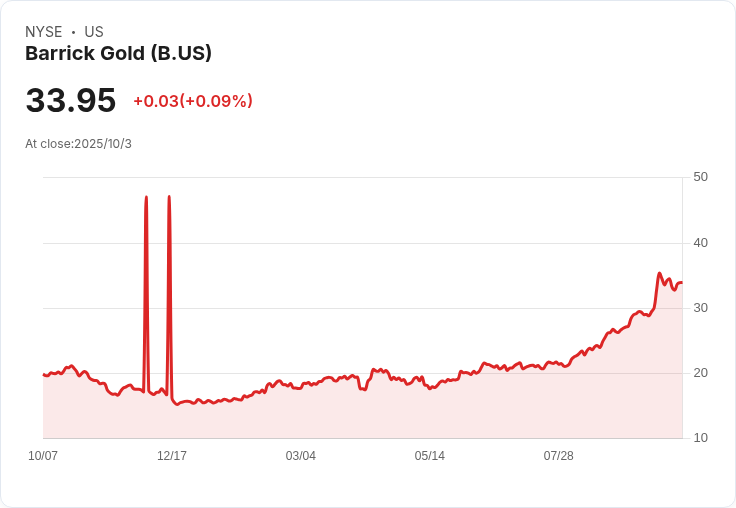The height and width of the screenshot is (508, 736).
Task: Click the At close:2025/10/3 date text
Action: tap(78, 144)
